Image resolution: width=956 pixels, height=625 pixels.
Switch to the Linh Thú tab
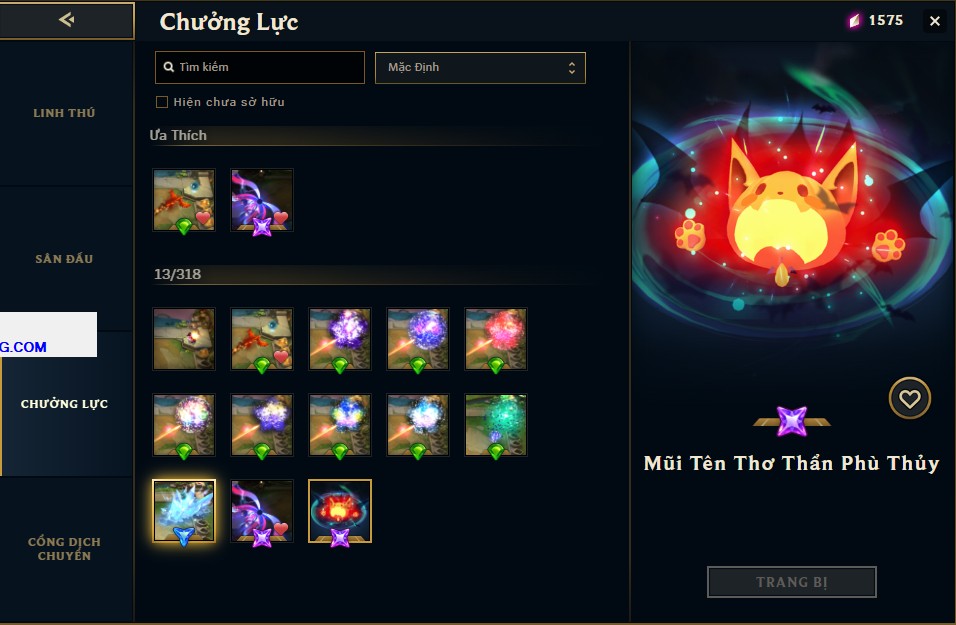pyautogui.click(x=64, y=113)
